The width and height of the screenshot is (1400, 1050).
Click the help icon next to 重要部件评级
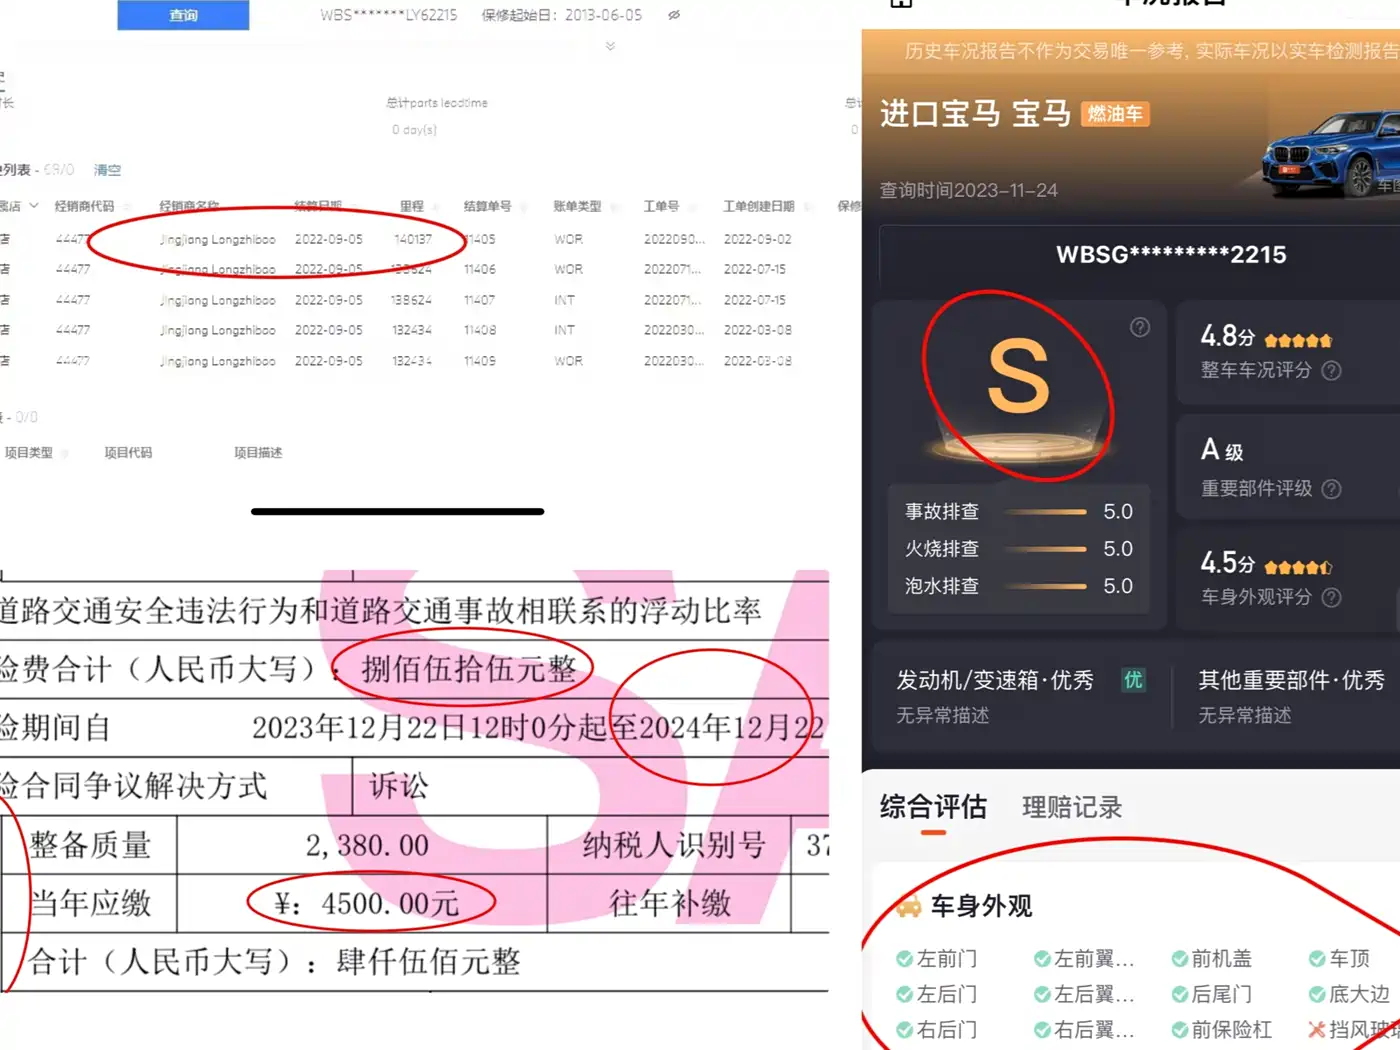[x=1331, y=489]
